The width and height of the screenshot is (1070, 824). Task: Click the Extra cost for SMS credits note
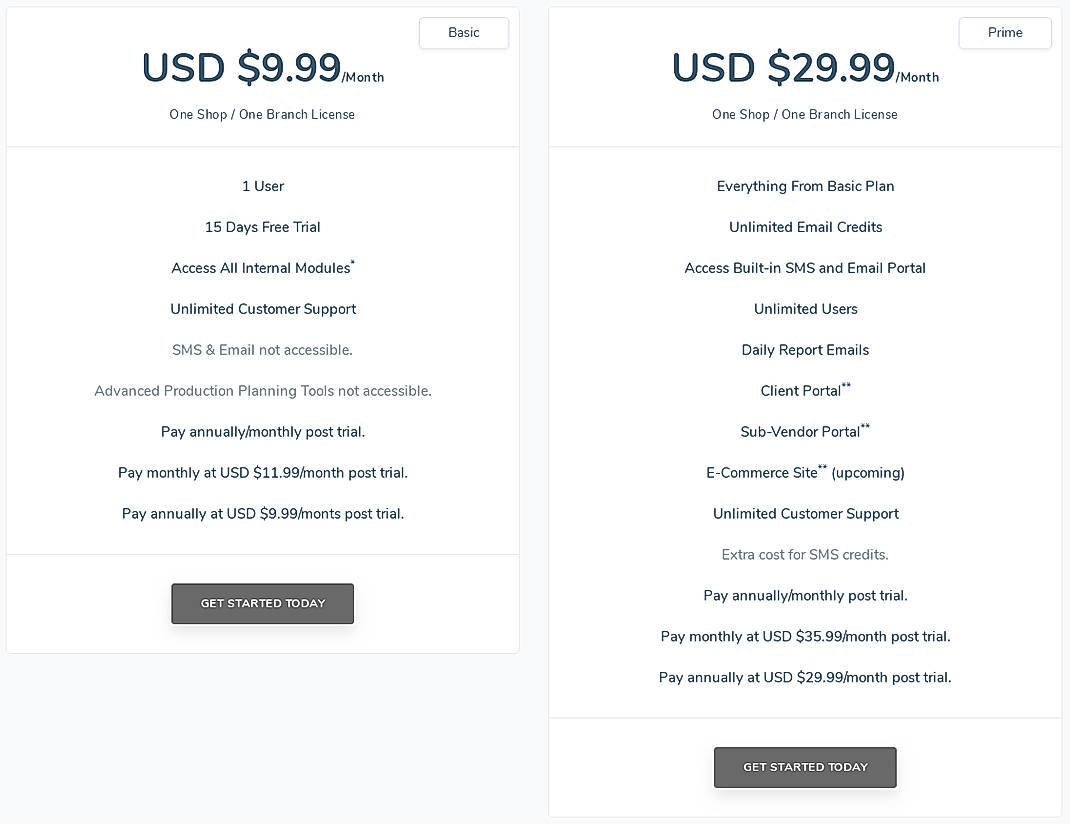click(x=805, y=554)
